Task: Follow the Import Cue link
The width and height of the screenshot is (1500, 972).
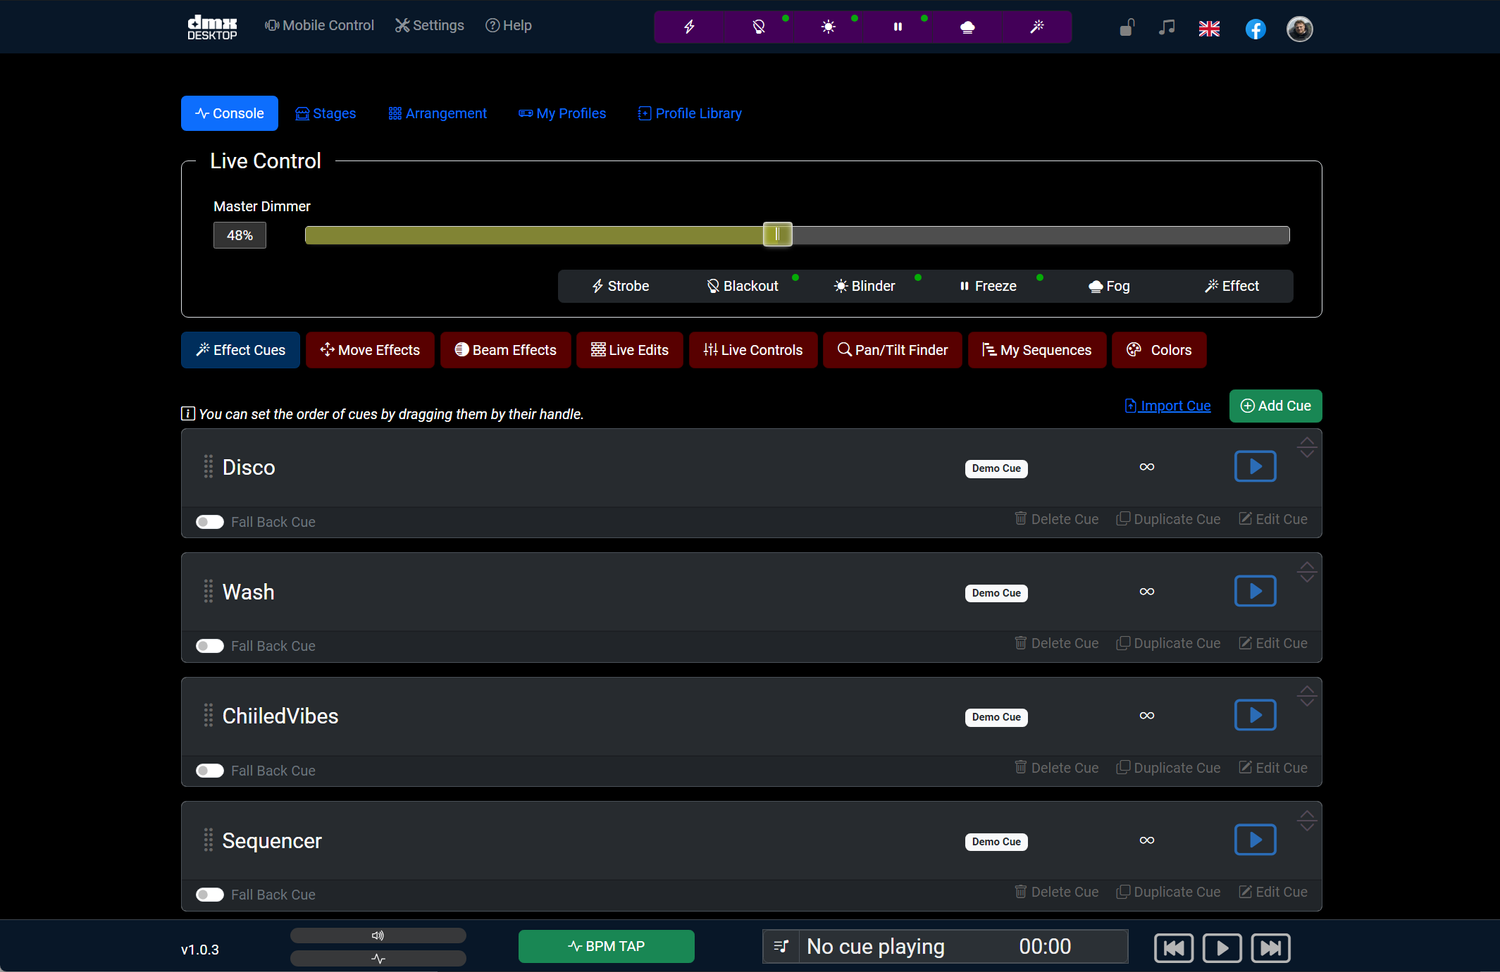Action: (x=1167, y=406)
